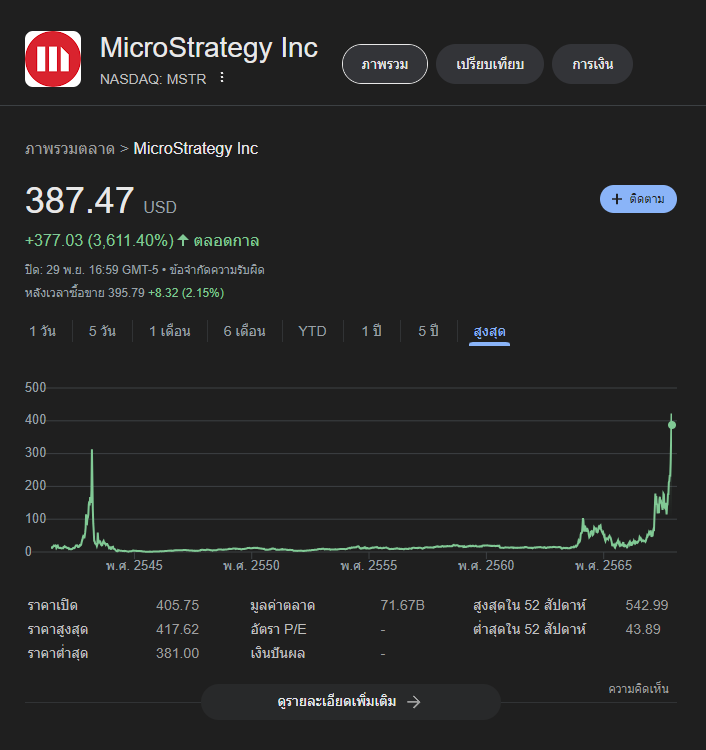Click the plus icon on the follow button

[617, 199]
